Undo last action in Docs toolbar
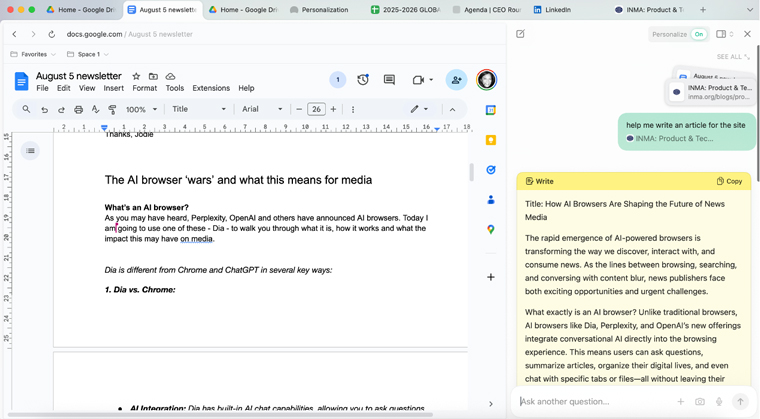This screenshot has width=760, height=419. point(44,110)
